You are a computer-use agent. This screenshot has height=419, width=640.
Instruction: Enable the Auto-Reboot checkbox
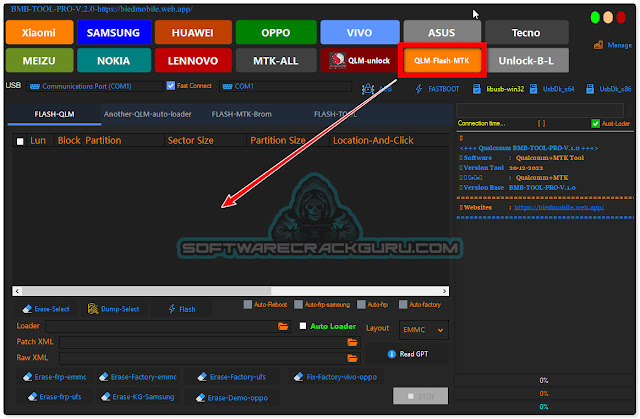click(247, 304)
